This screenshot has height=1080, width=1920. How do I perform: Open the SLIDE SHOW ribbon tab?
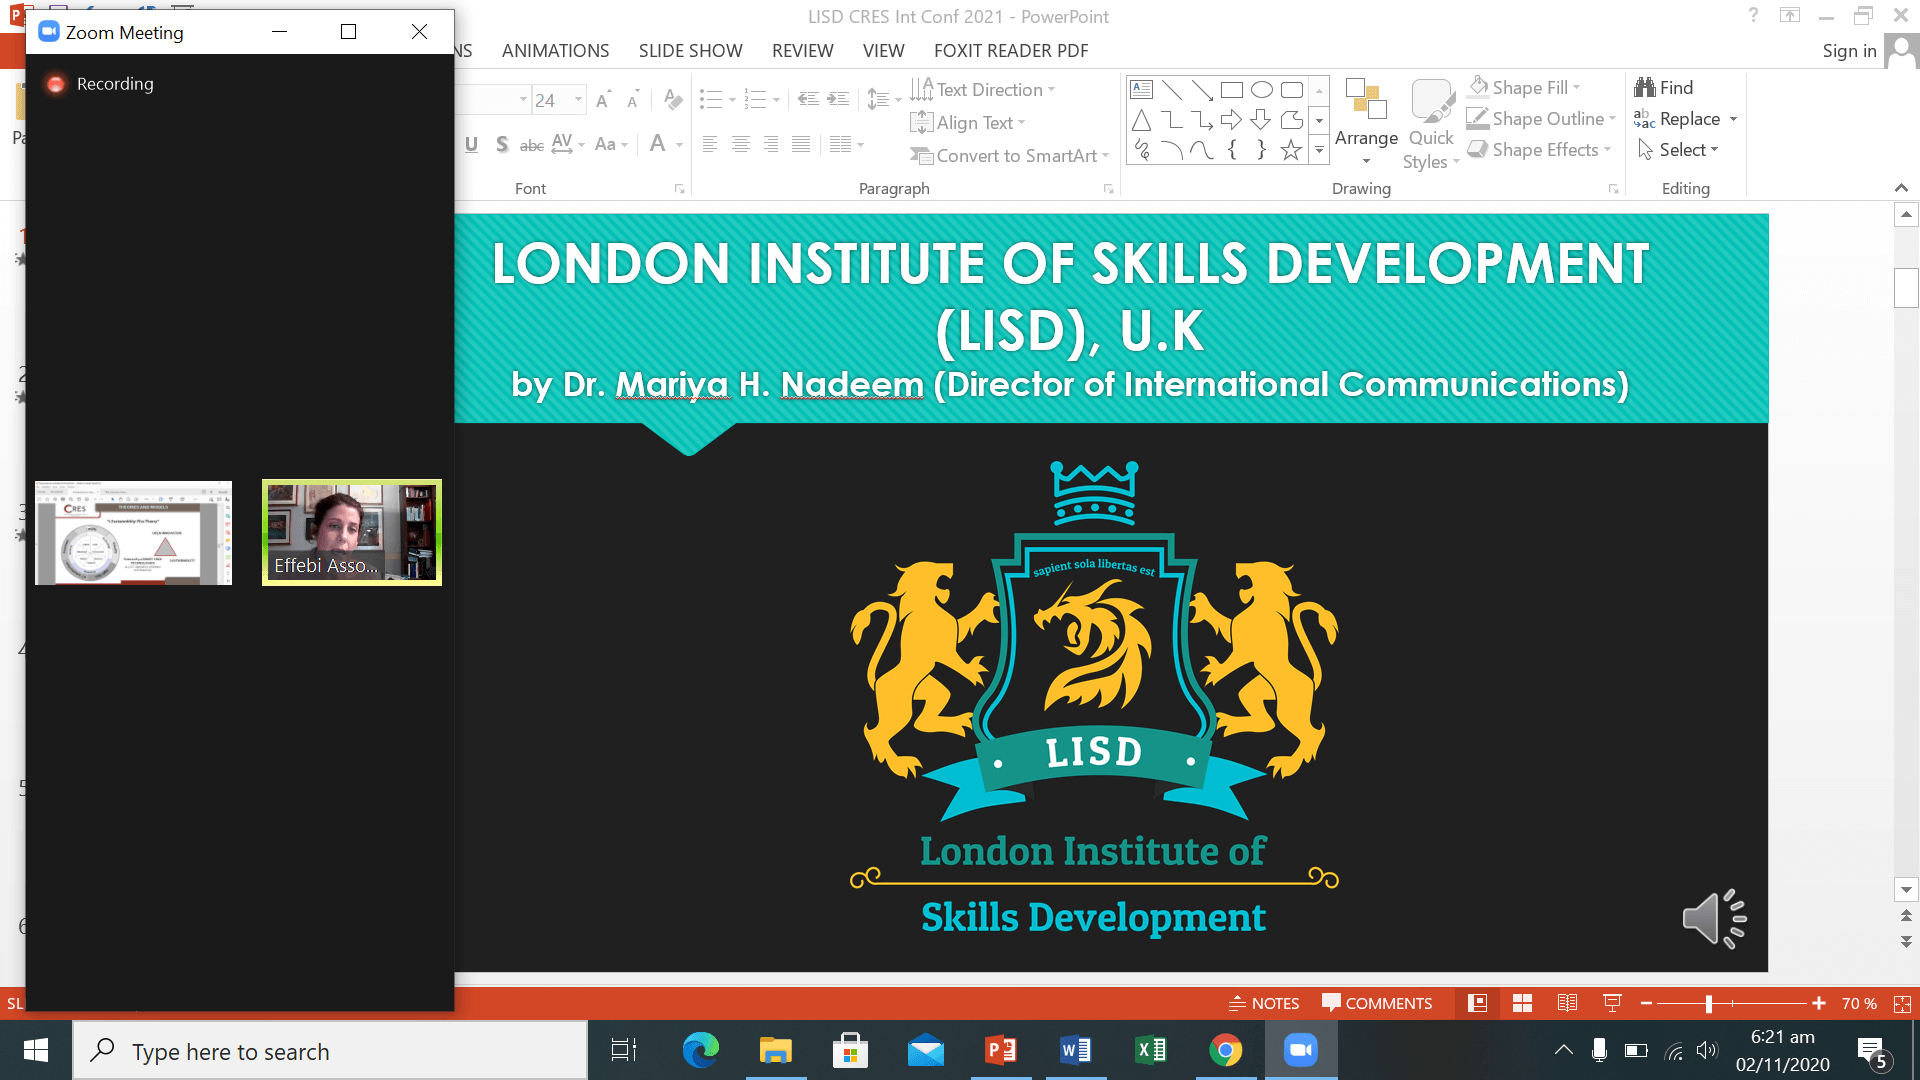[690, 51]
